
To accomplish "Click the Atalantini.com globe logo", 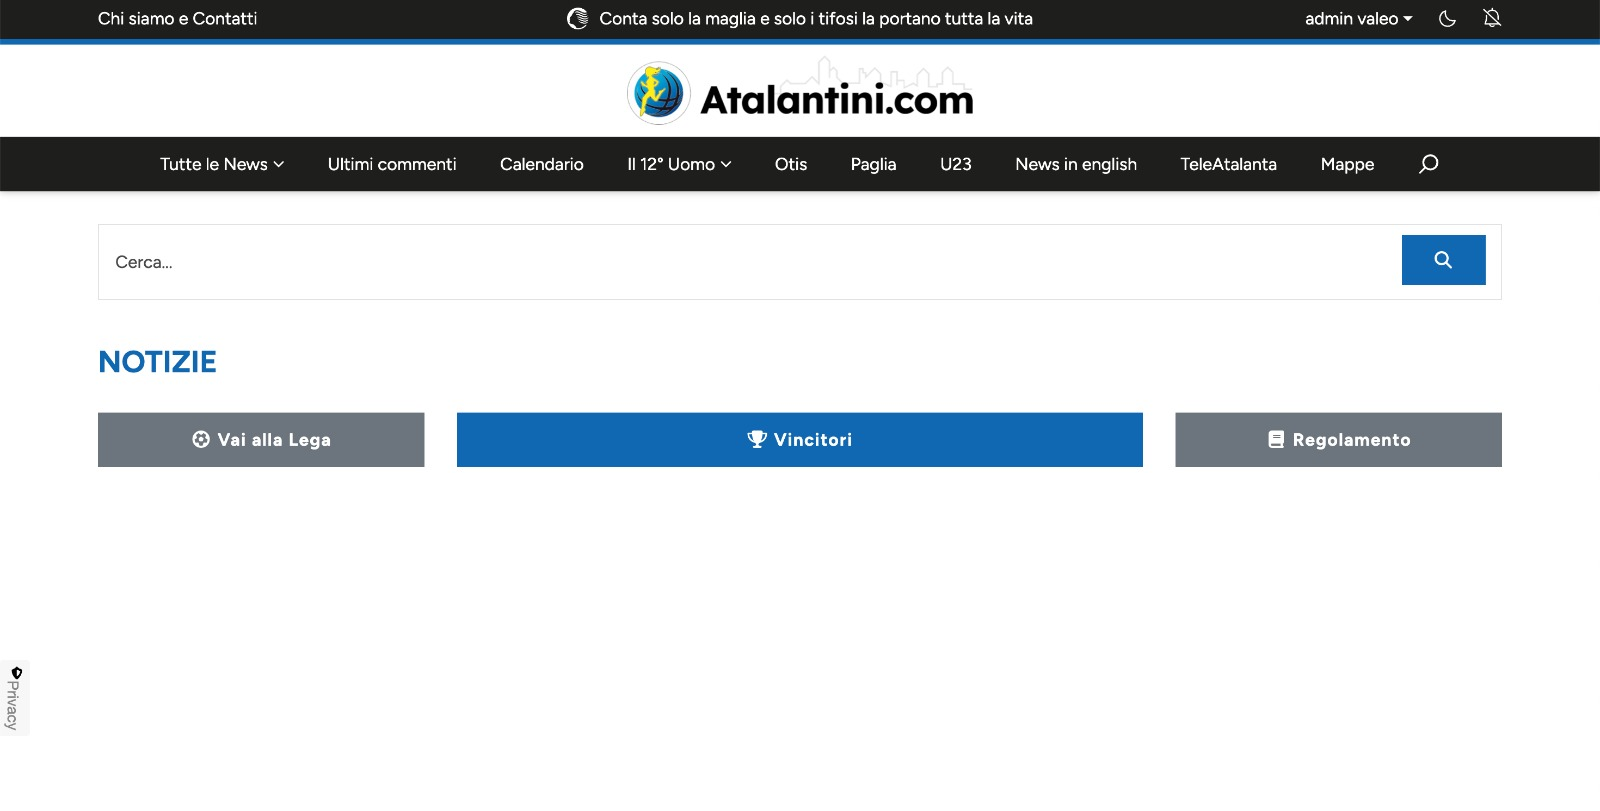I will coord(659,94).
